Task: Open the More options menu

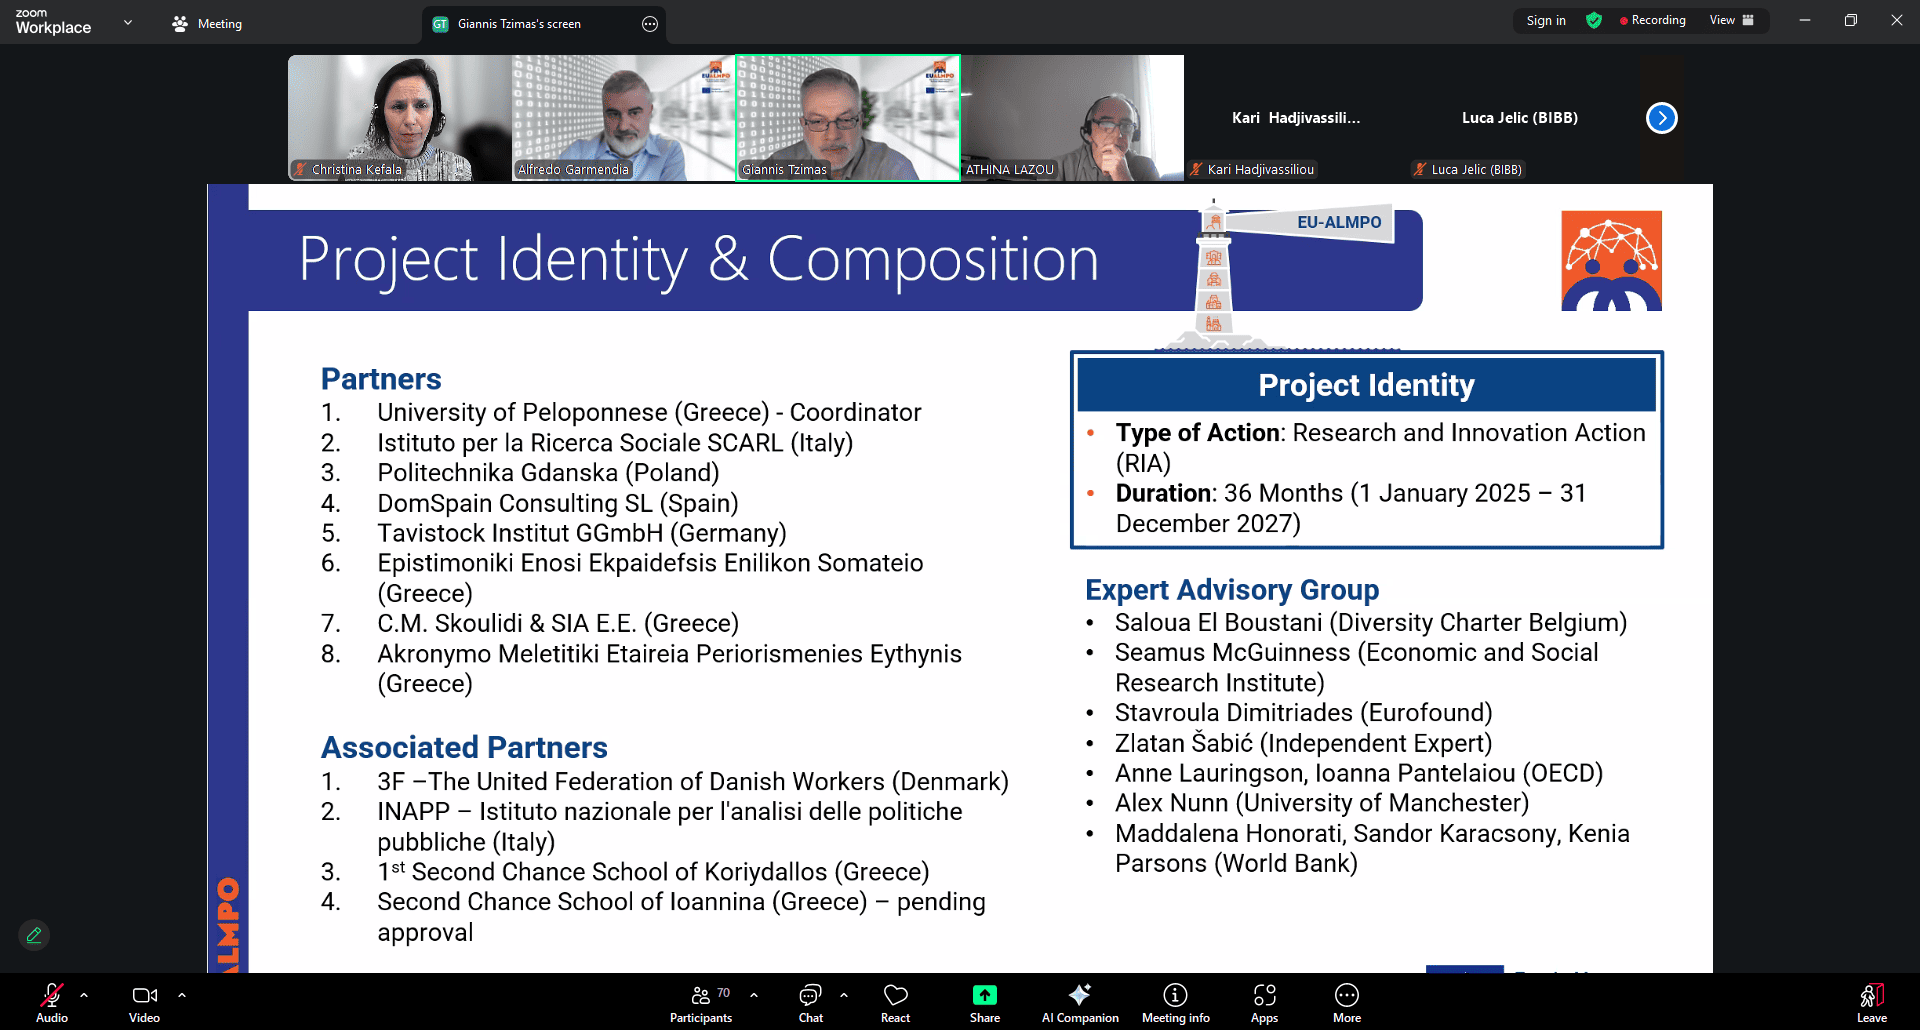Action: (x=1346, y=1002)
